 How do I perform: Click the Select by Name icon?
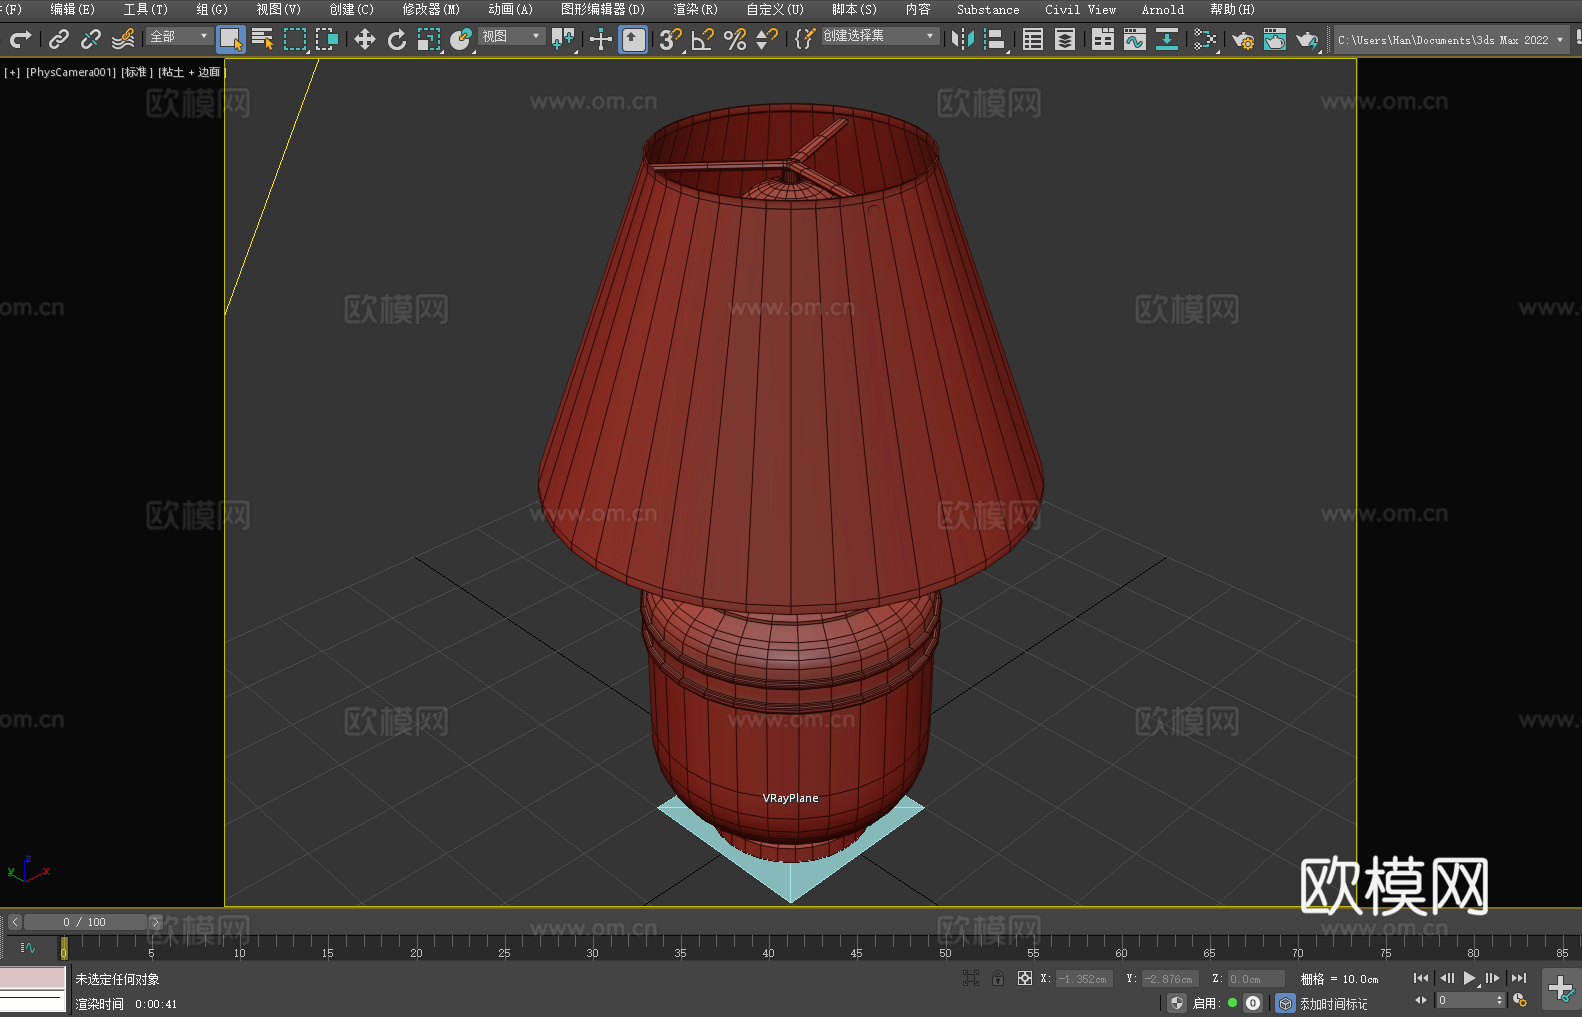tap(263, 40)
